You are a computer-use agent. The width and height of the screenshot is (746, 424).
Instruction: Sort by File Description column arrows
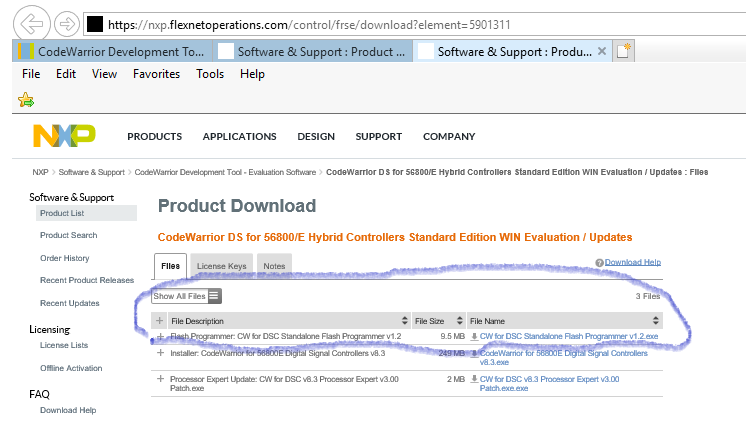[x=404, y=321]
